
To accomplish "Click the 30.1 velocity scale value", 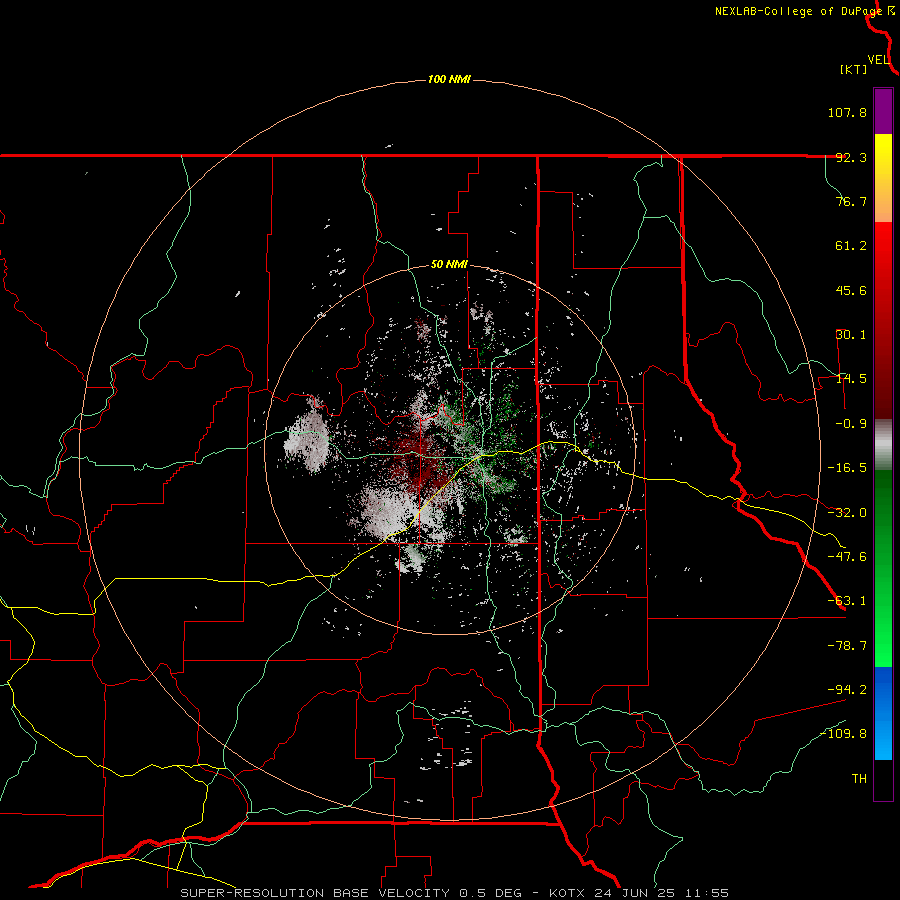I will click(x=851, y=335).
